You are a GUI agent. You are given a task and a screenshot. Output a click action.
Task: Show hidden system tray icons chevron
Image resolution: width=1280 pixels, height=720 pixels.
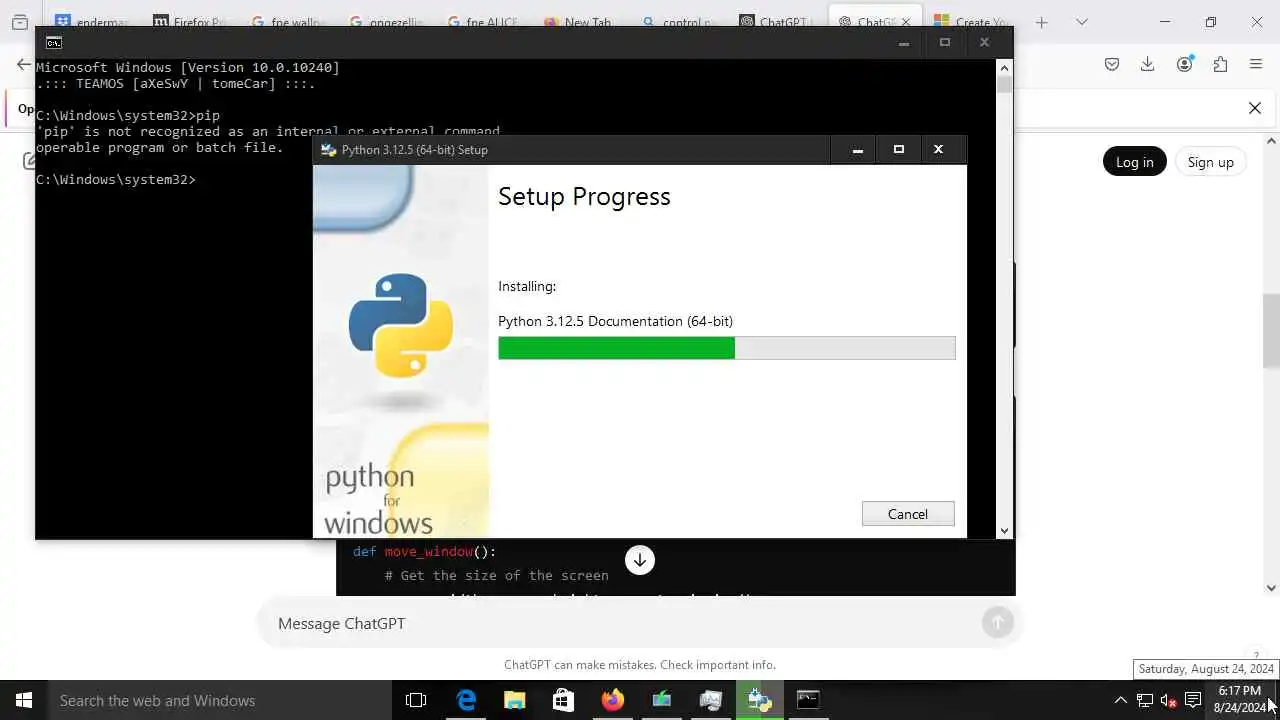coord(1120,700)
